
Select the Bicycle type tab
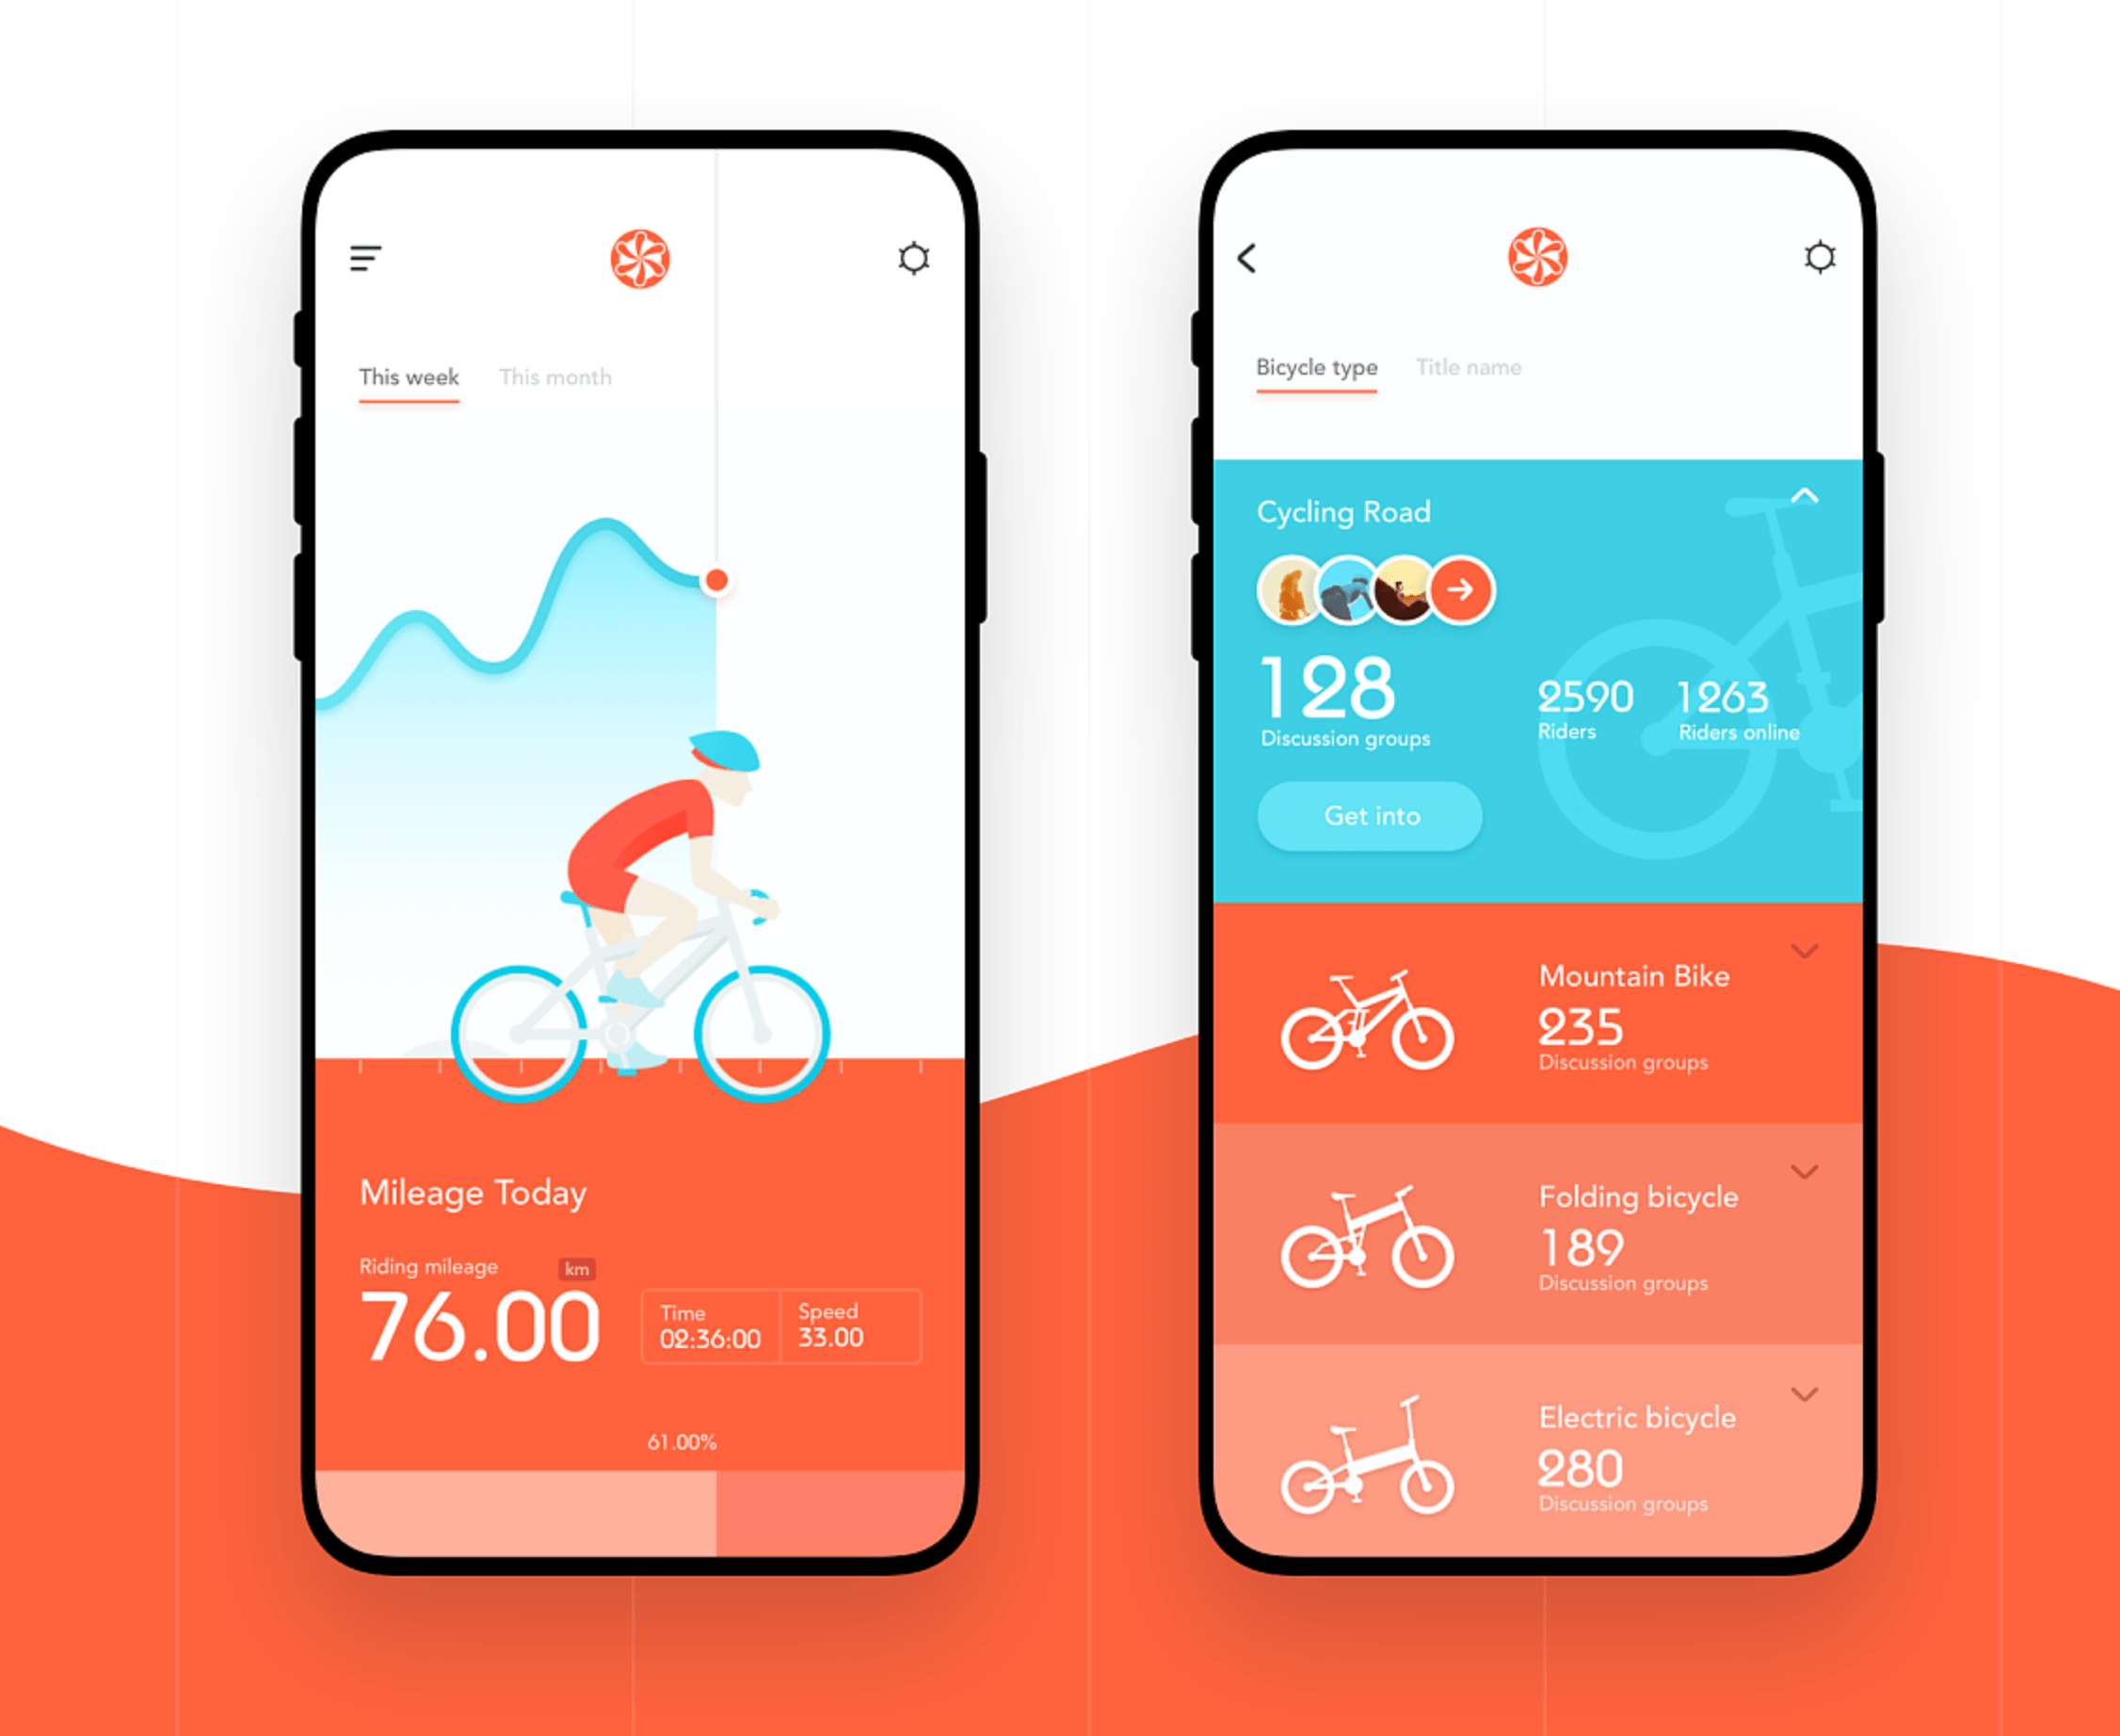pyautogui.click(x=1319, y=366)
